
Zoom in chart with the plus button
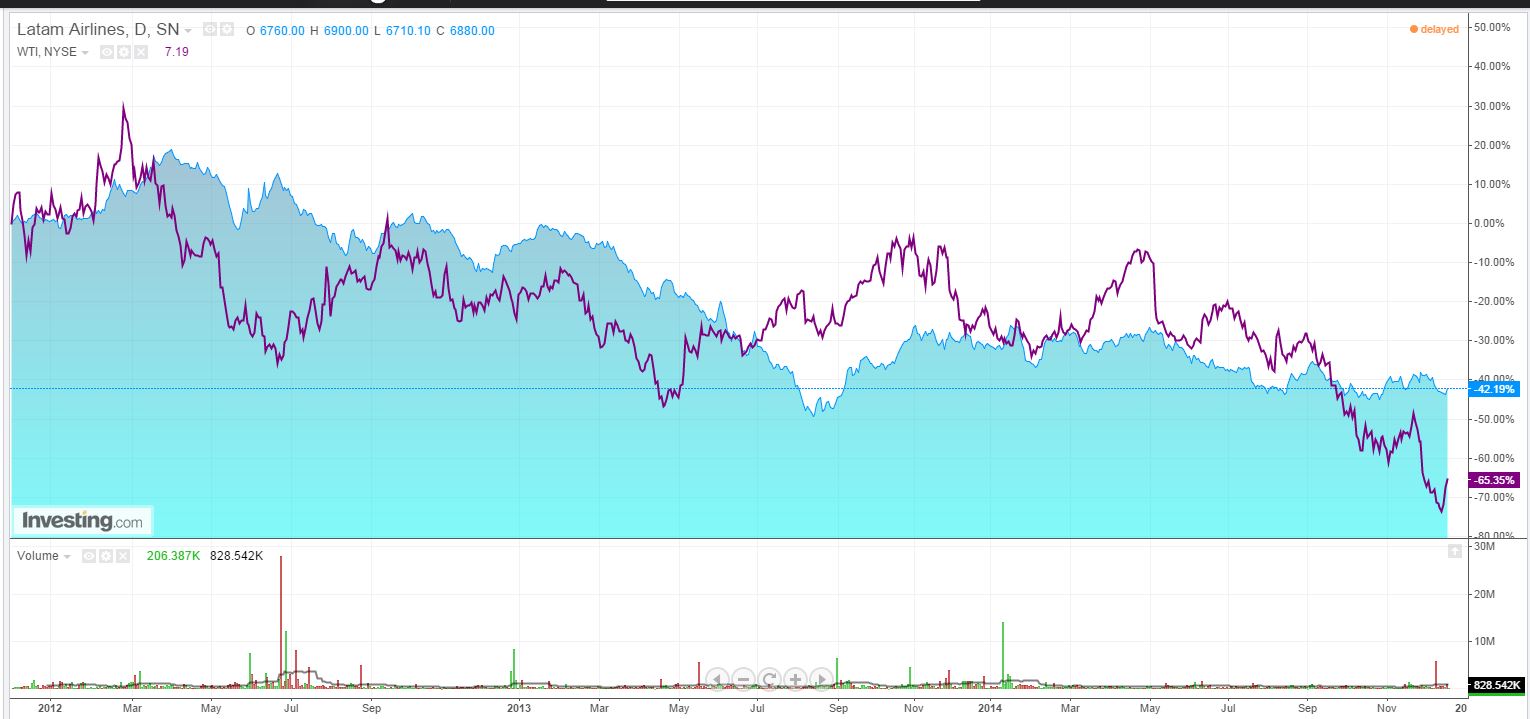pos(795,679)
